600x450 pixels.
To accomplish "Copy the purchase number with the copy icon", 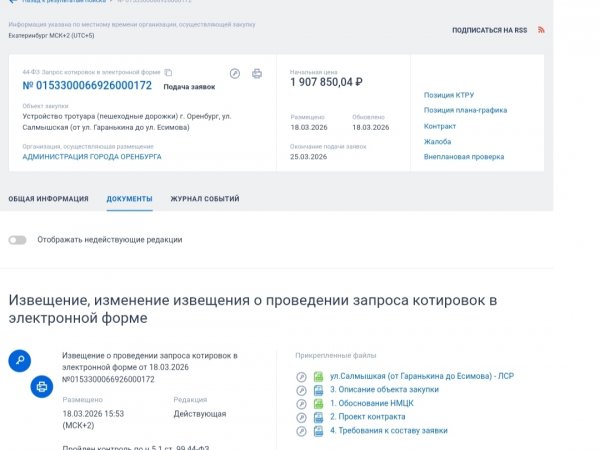I will 168,72.
